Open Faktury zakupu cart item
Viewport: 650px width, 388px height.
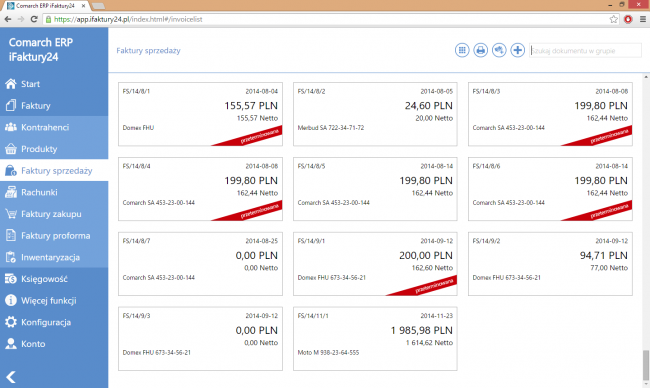click(x=54, y=214)
